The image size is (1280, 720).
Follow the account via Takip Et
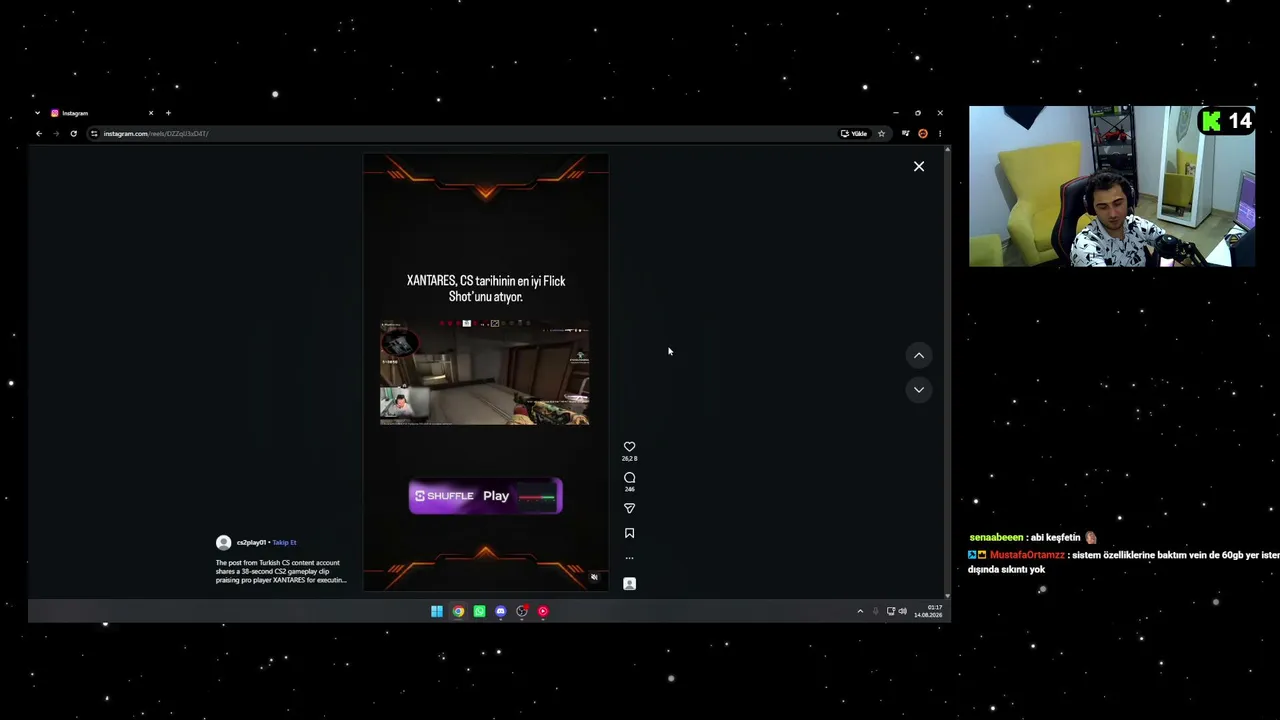pos(285,542)
